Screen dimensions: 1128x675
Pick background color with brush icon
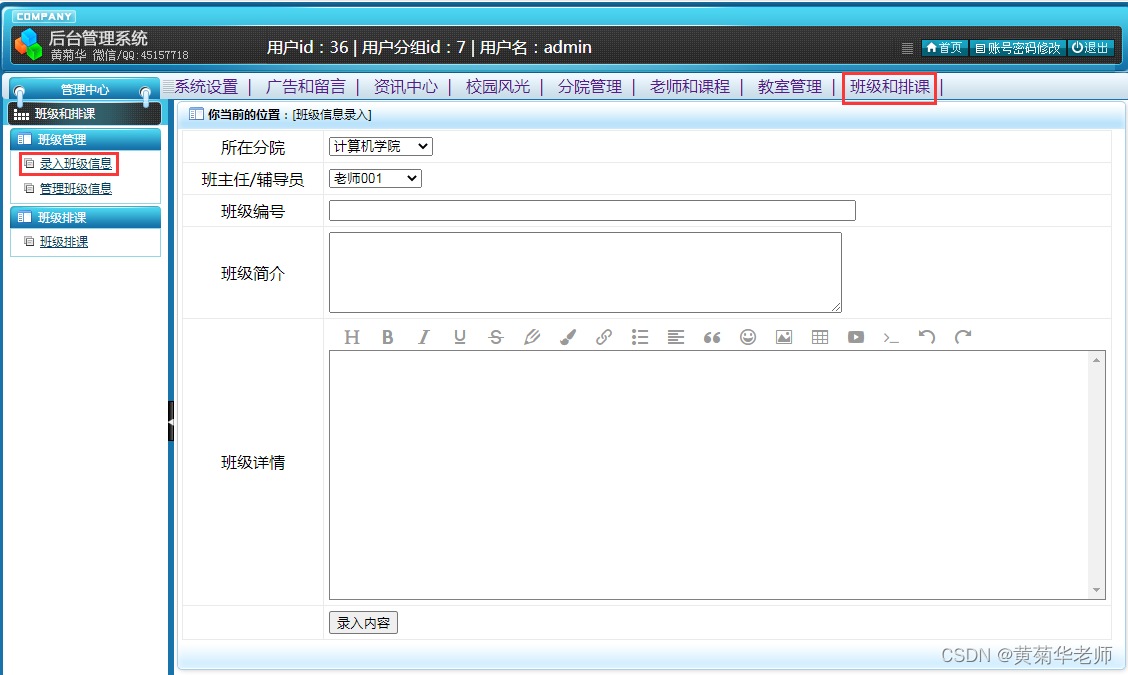568,337
